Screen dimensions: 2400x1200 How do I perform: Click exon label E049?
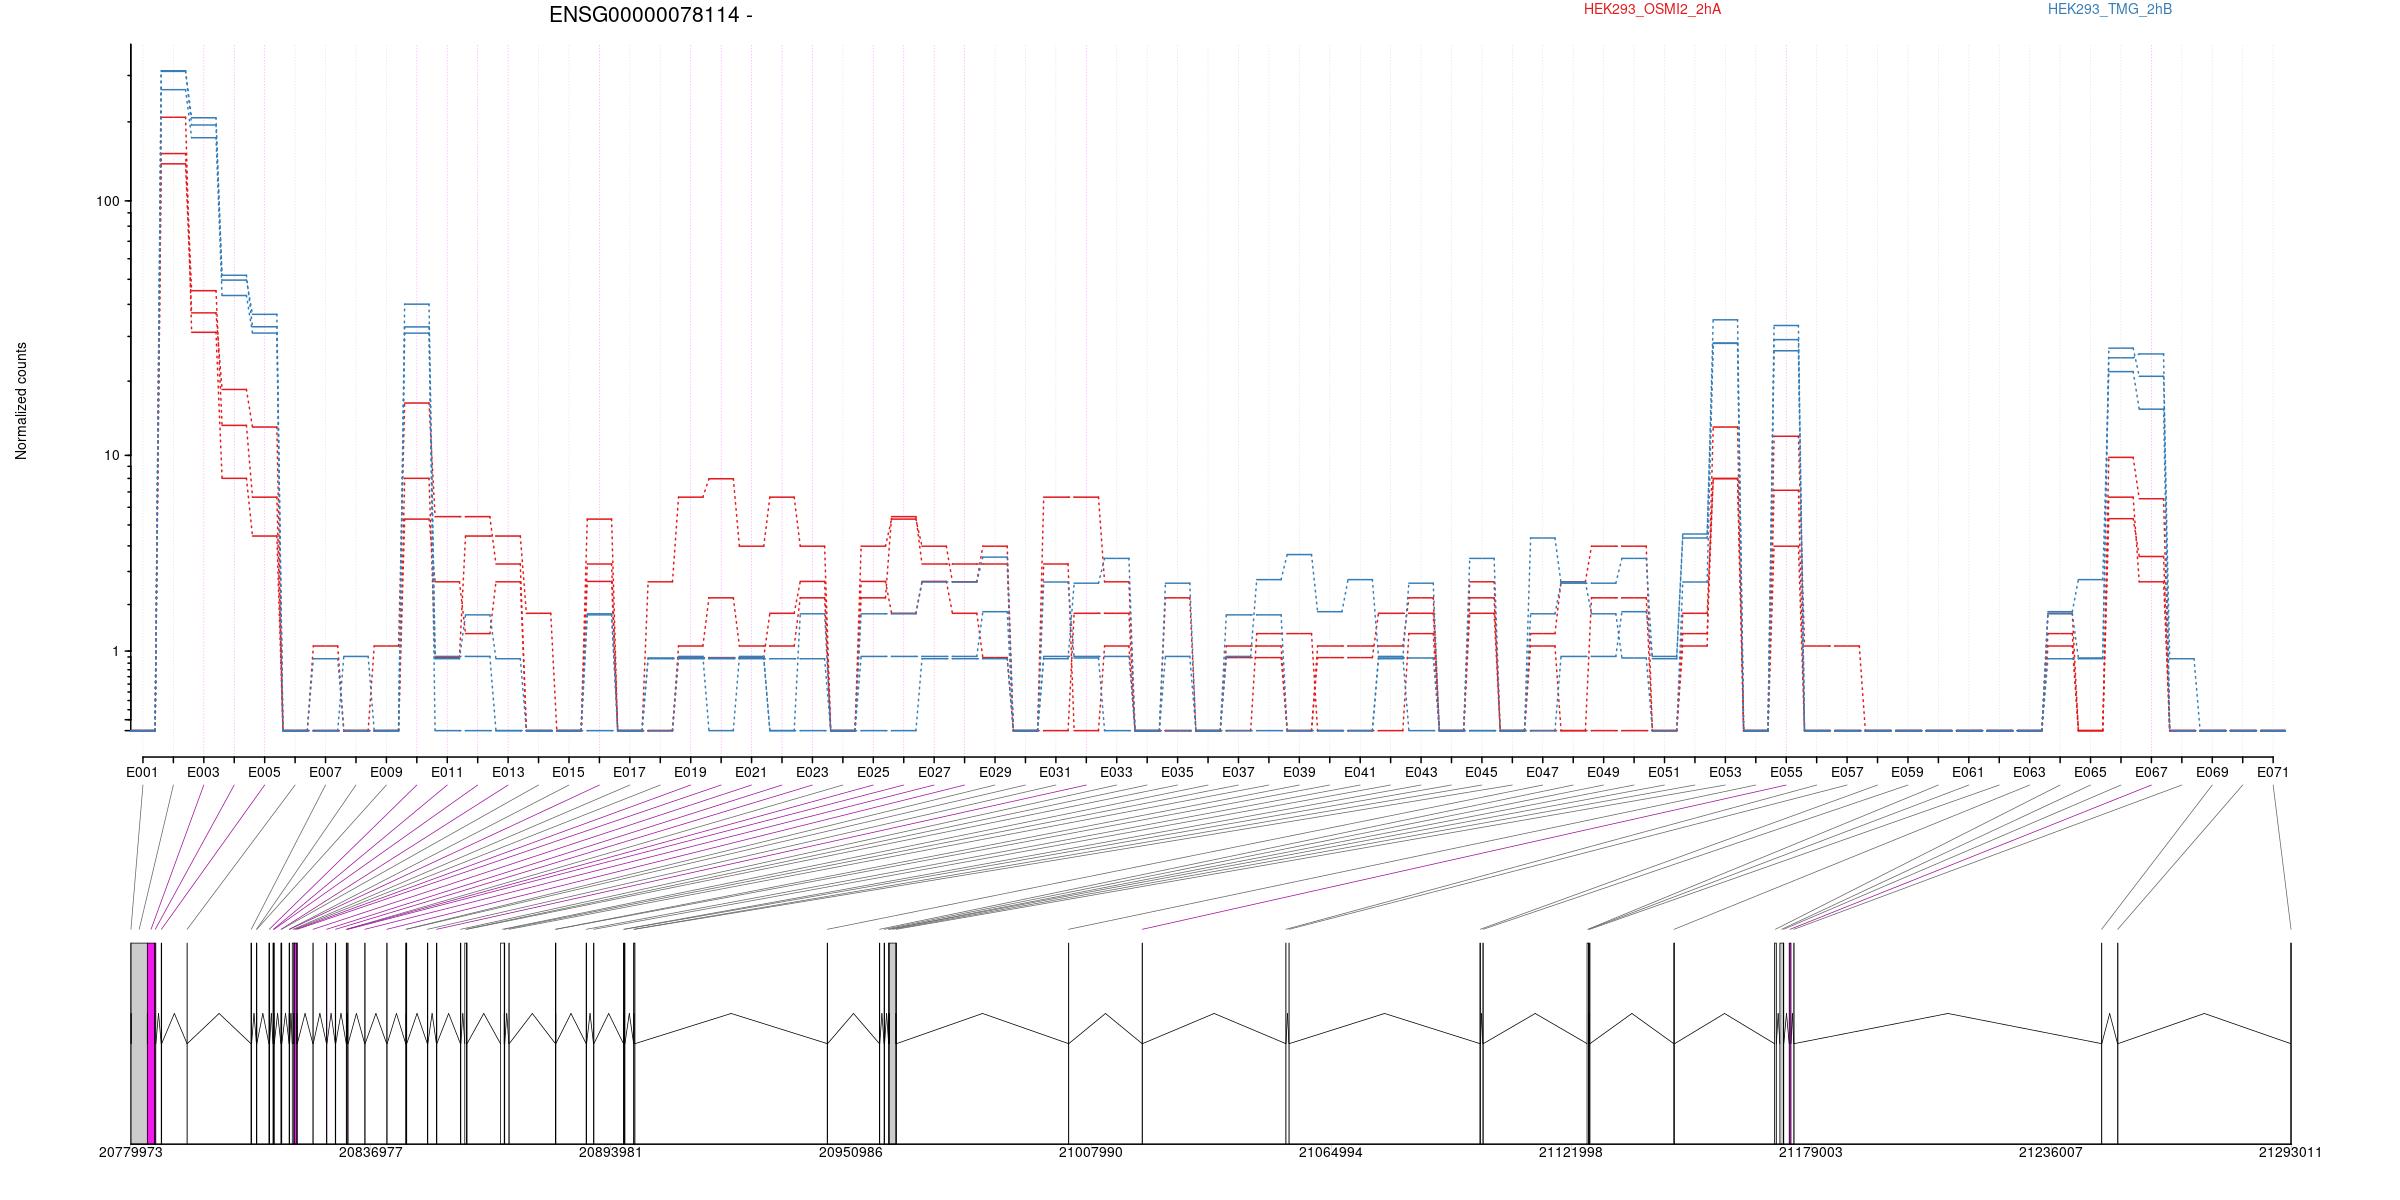[1603, 772]
